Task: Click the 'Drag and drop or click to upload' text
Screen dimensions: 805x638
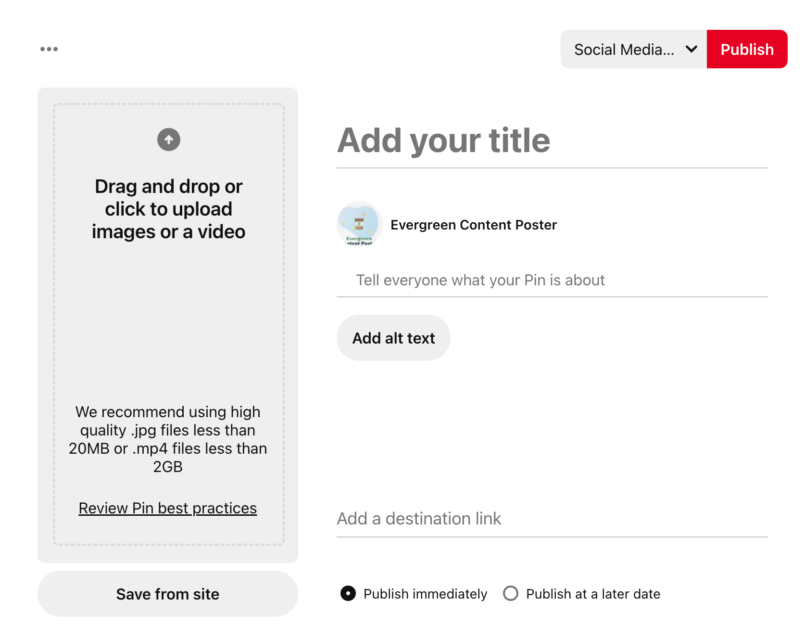Action: [x=168, y=209]
